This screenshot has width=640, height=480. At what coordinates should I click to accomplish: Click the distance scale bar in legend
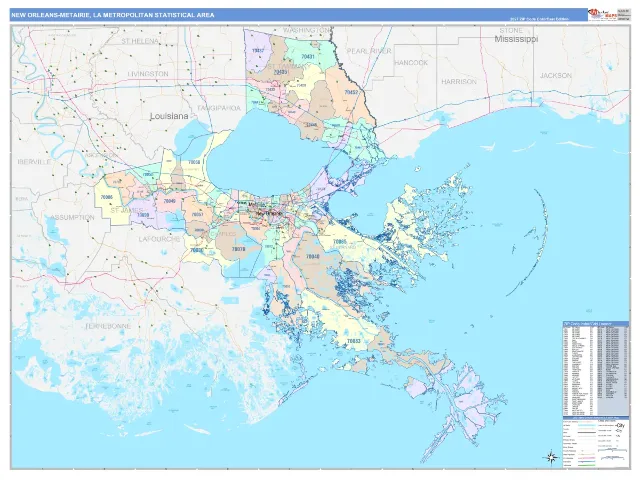[612, 449]
